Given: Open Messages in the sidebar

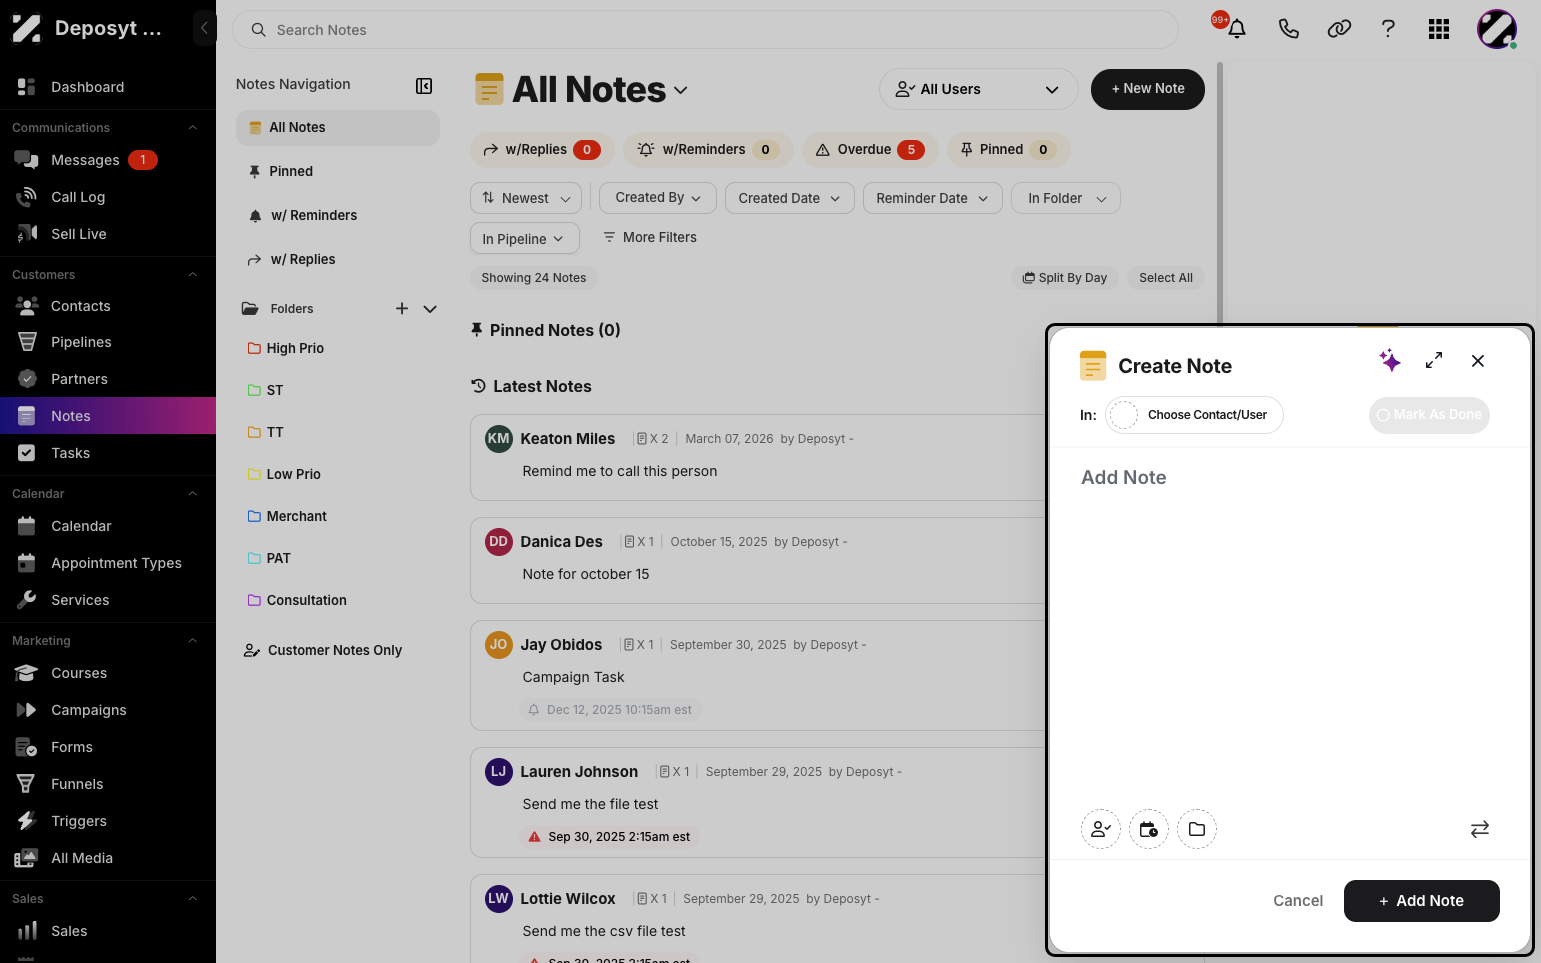Looking at the screenshot, I should (x=108, y=160).
